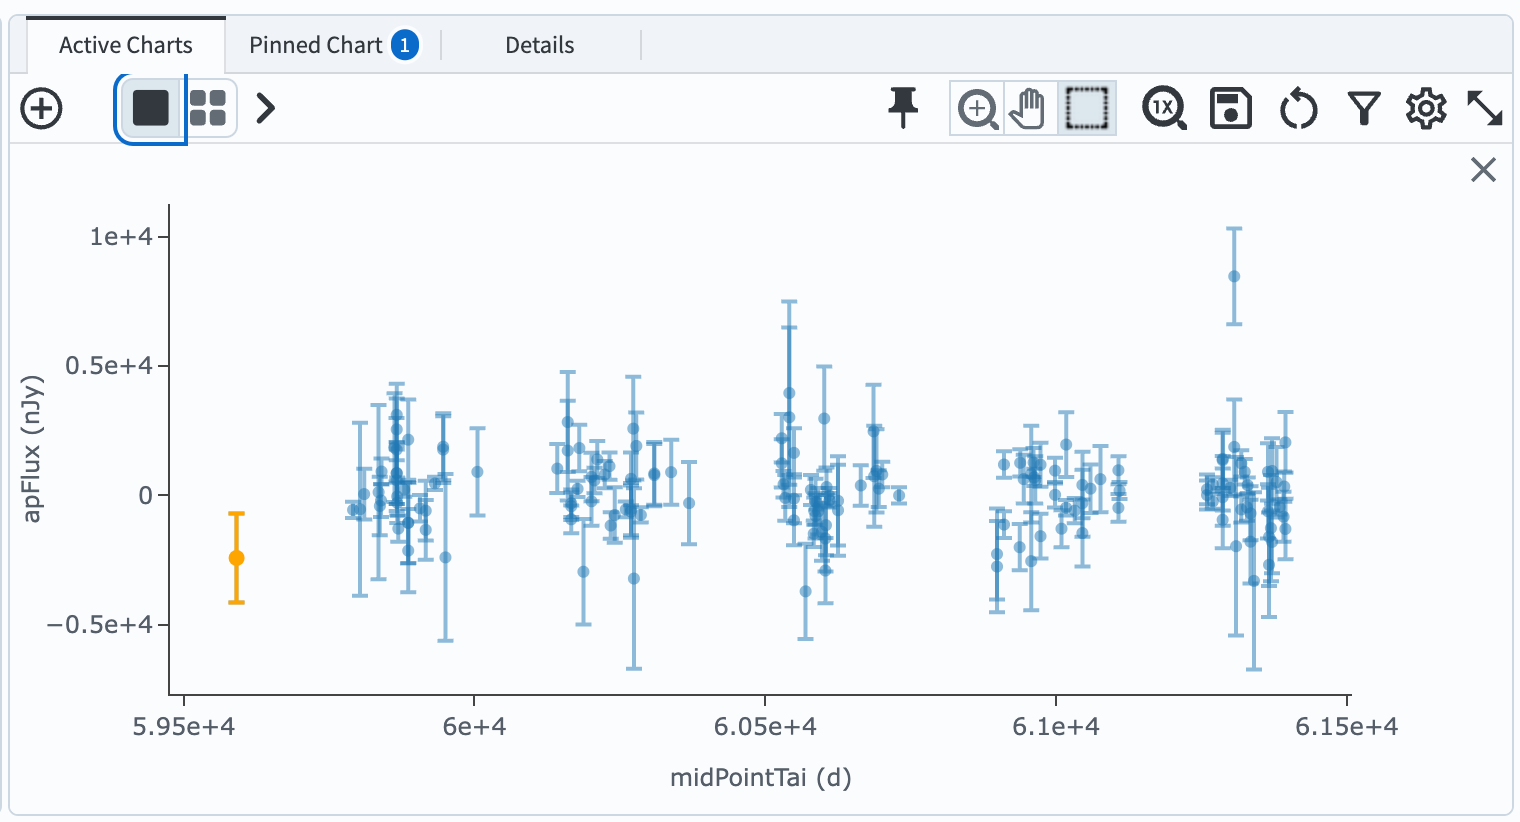Open the Details tab
Image resolution: width=1520 pixels, height=822 pixels.
[x=539, y=45]
